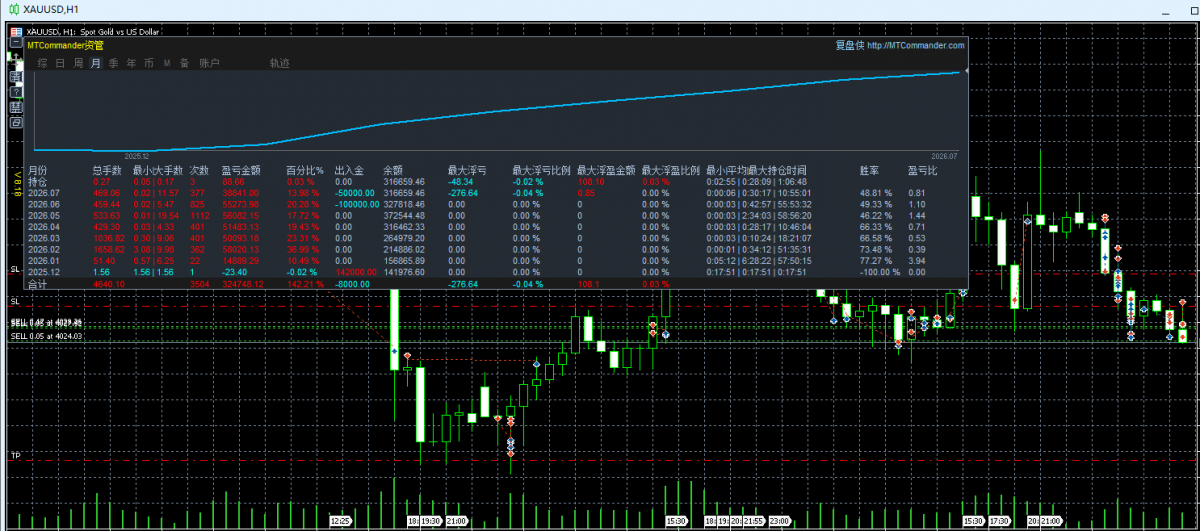This screenshot has width=1200, height=531.
Task: Click the 372544.48 balance value
Action: point(404,214)
